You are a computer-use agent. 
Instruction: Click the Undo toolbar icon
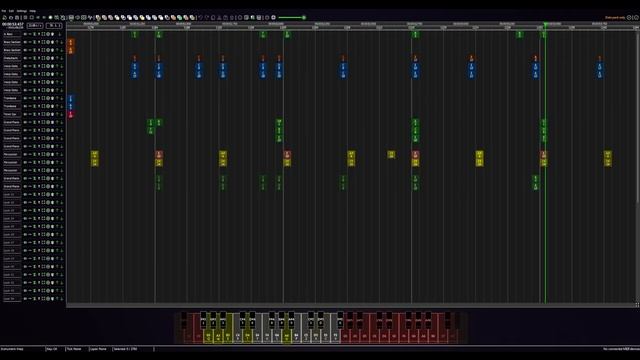(x=200, y=18)
